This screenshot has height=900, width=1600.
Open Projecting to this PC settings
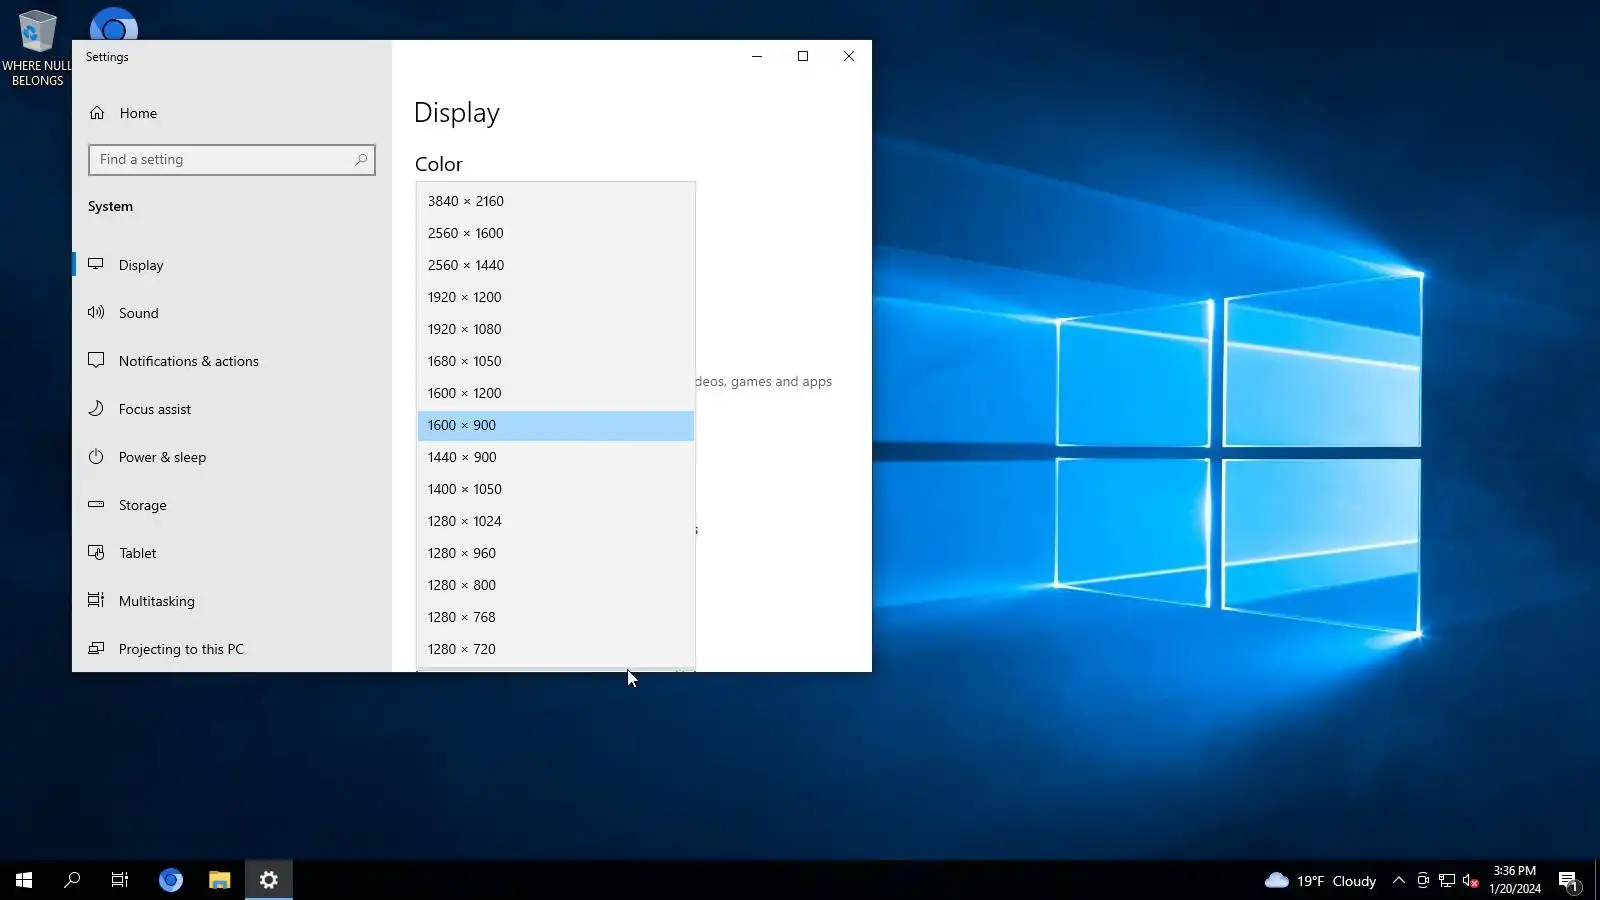(x=232, y=649)
